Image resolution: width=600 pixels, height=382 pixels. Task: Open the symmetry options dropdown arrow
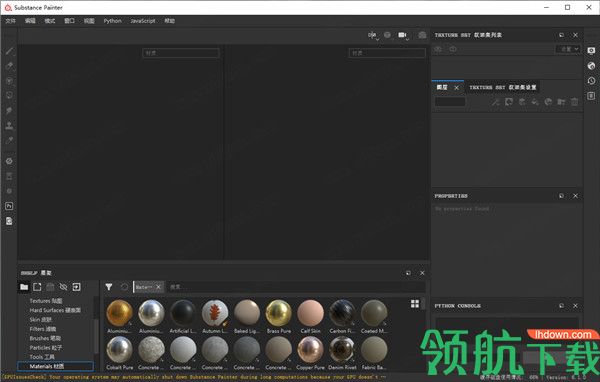tap(378, 39)
